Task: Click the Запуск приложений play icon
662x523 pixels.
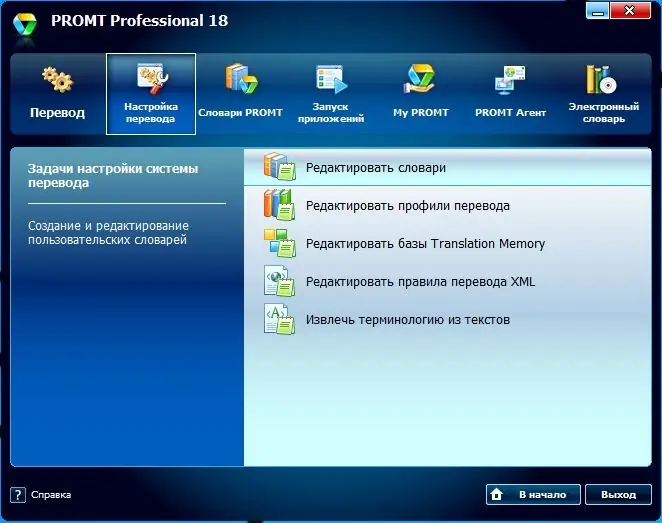Action: 331,79
